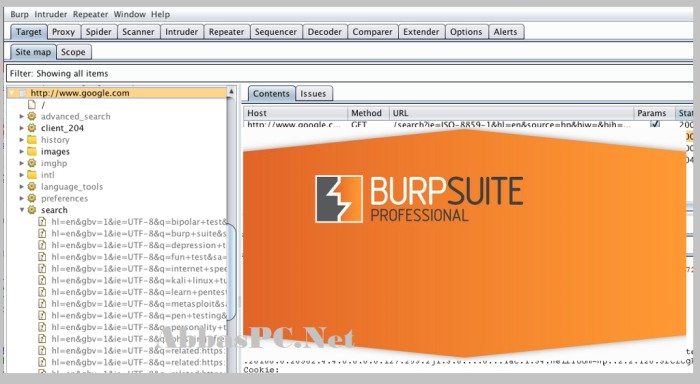Sort by the Host column header
Viewport: 700px width, 384px height.
pos(296,113)
